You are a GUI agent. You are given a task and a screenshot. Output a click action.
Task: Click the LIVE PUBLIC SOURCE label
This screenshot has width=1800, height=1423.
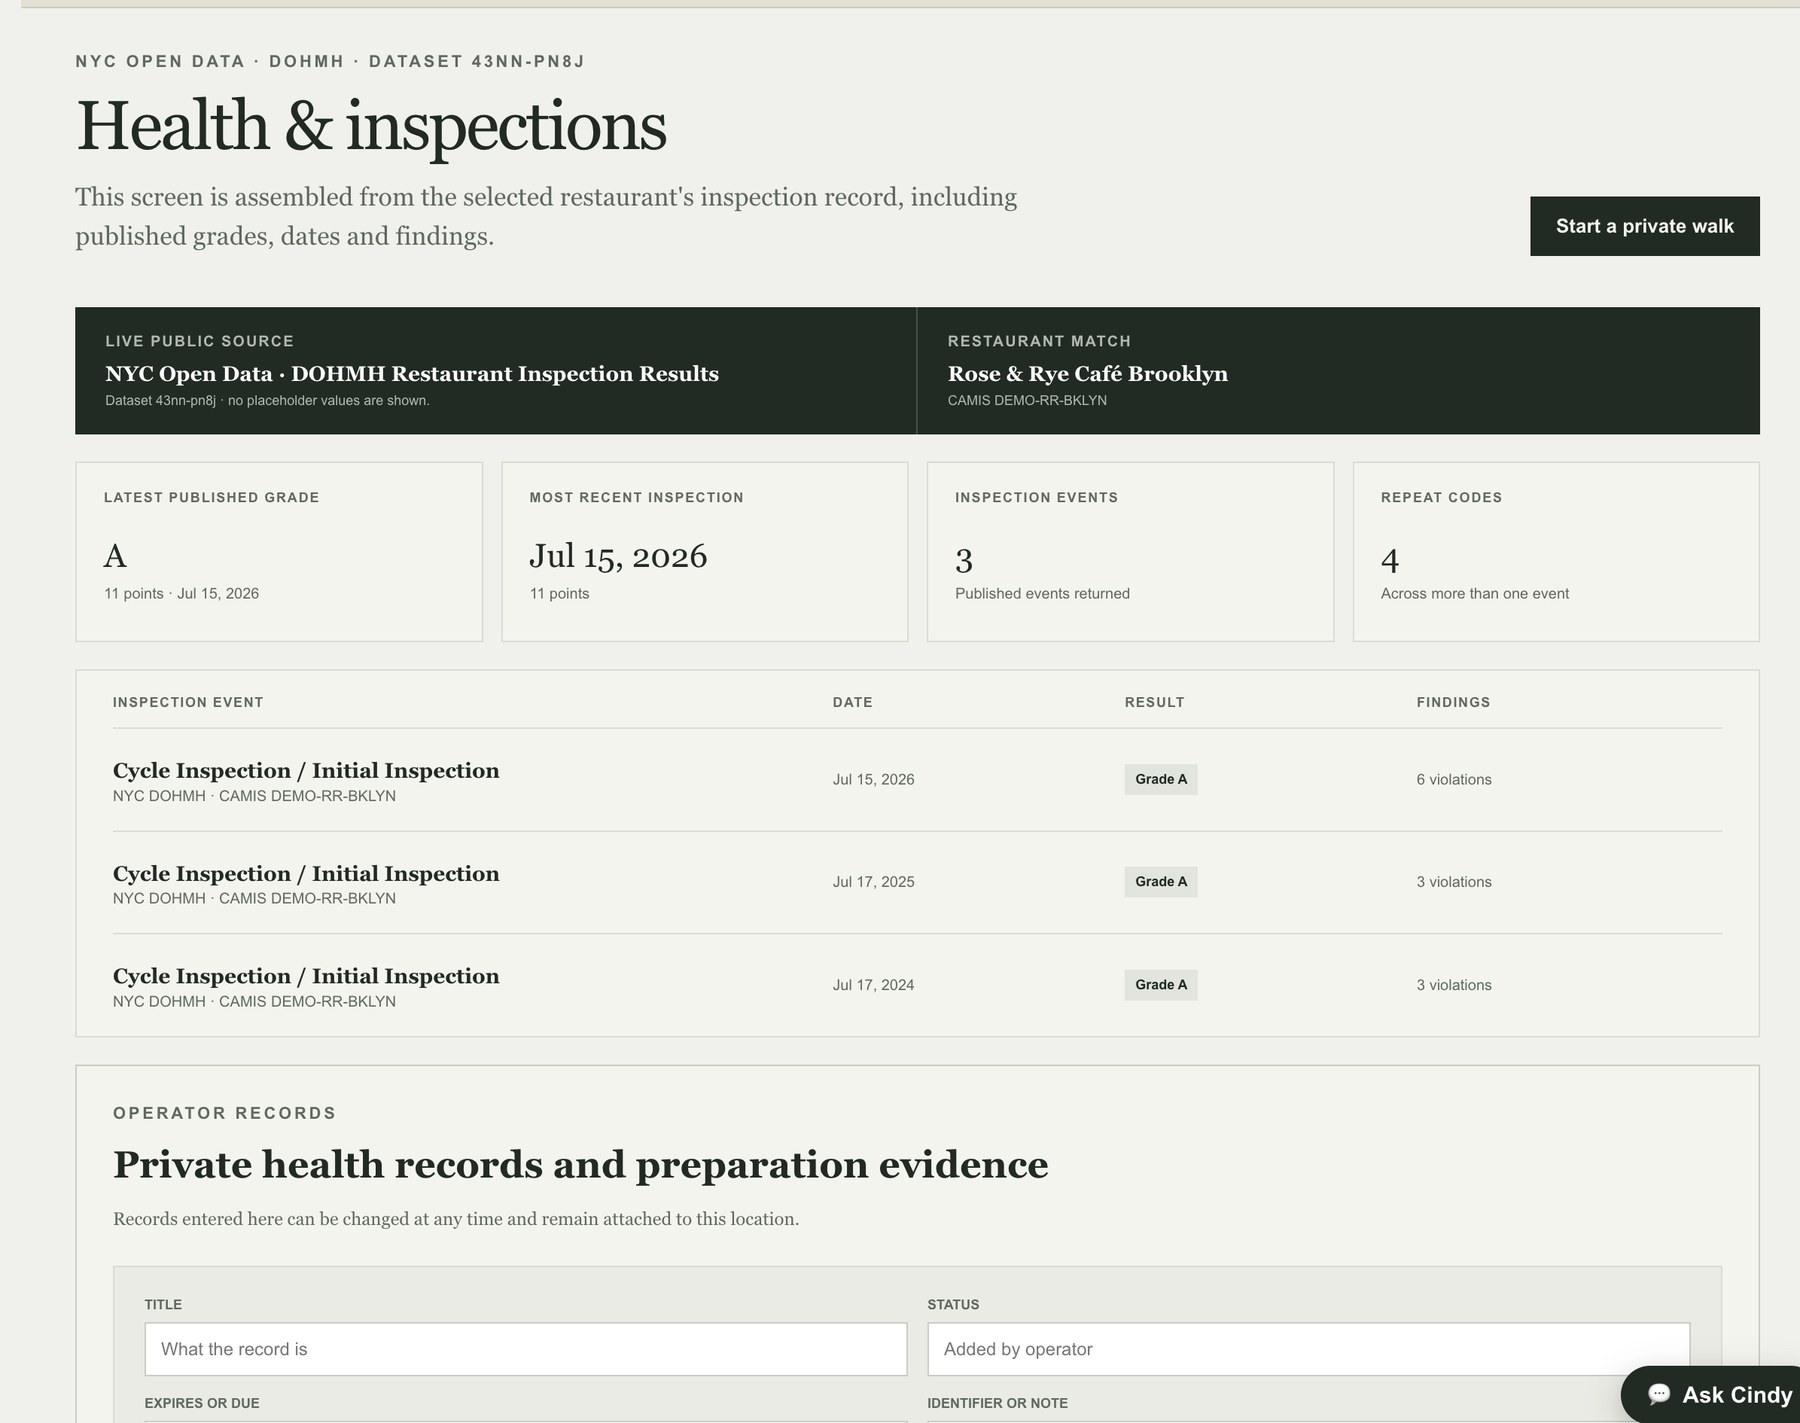(x=200, y=341)
